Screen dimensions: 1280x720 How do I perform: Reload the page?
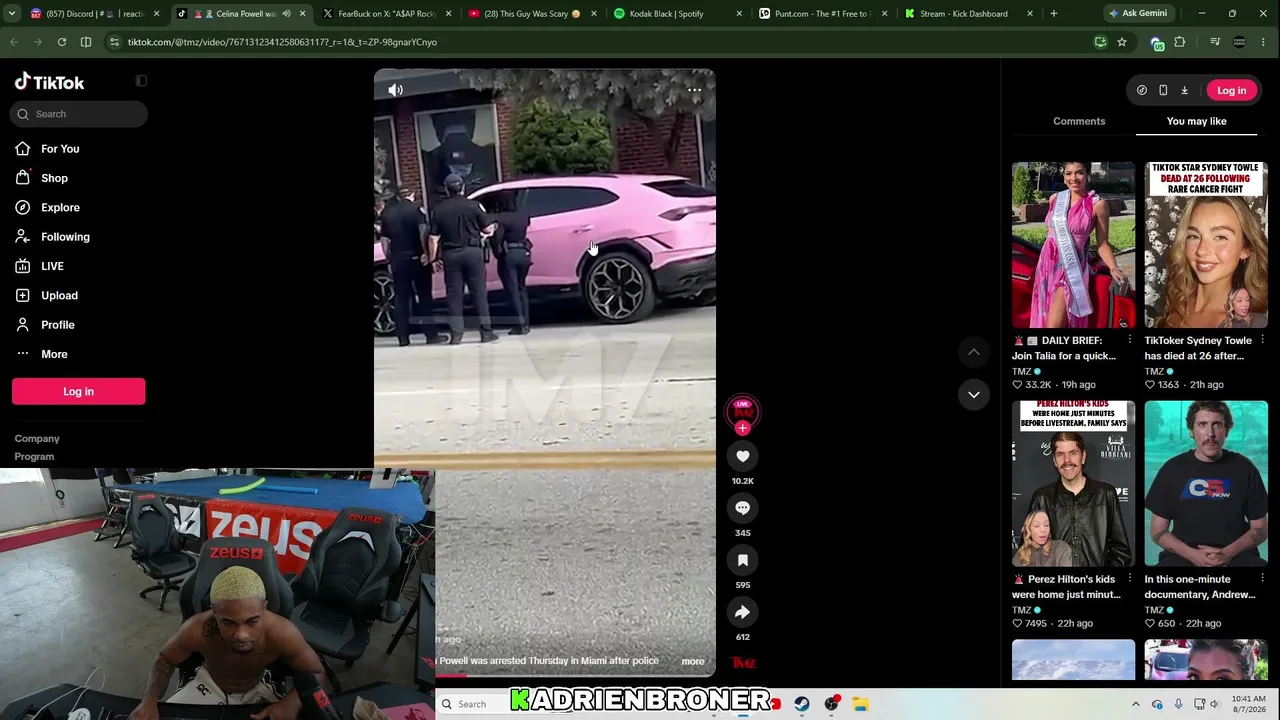tap(62, 42)
